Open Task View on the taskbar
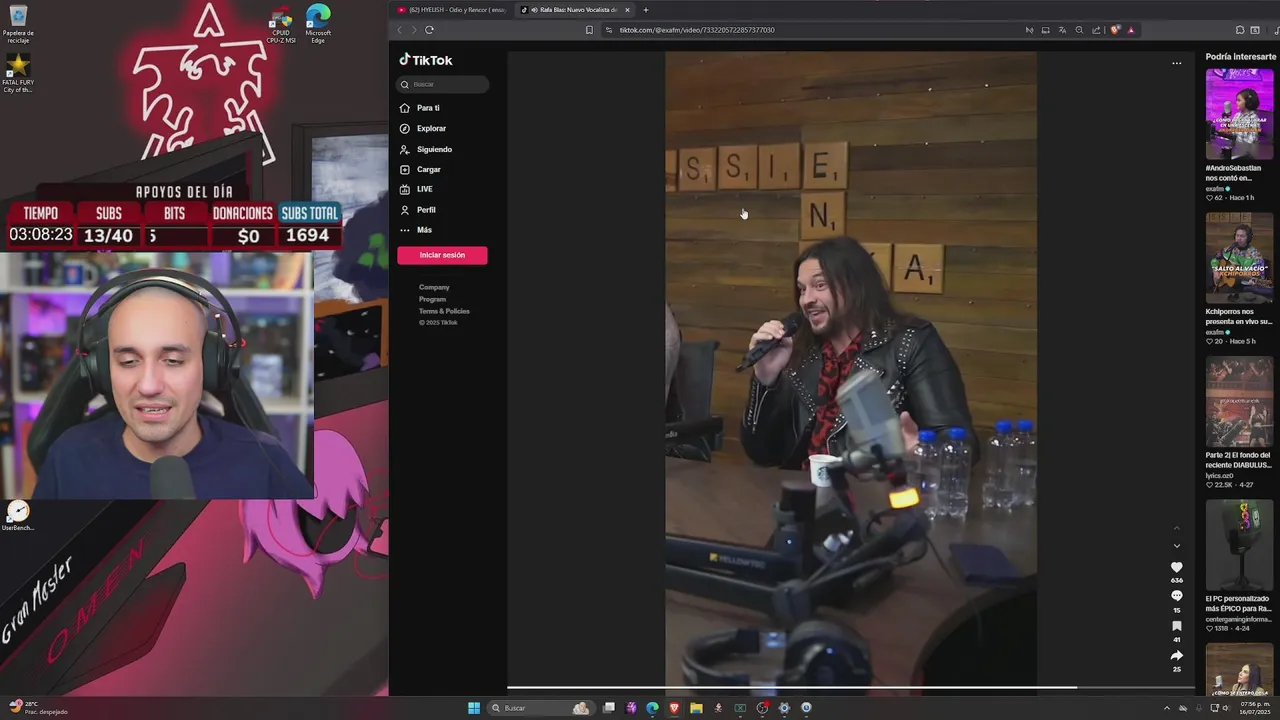1280x720 pixels. pos(609,708)
